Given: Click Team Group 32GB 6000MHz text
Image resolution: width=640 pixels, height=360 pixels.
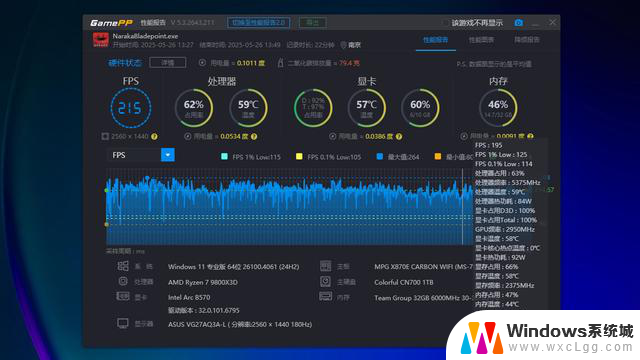Looking at the screenshot, I should 423,298.
